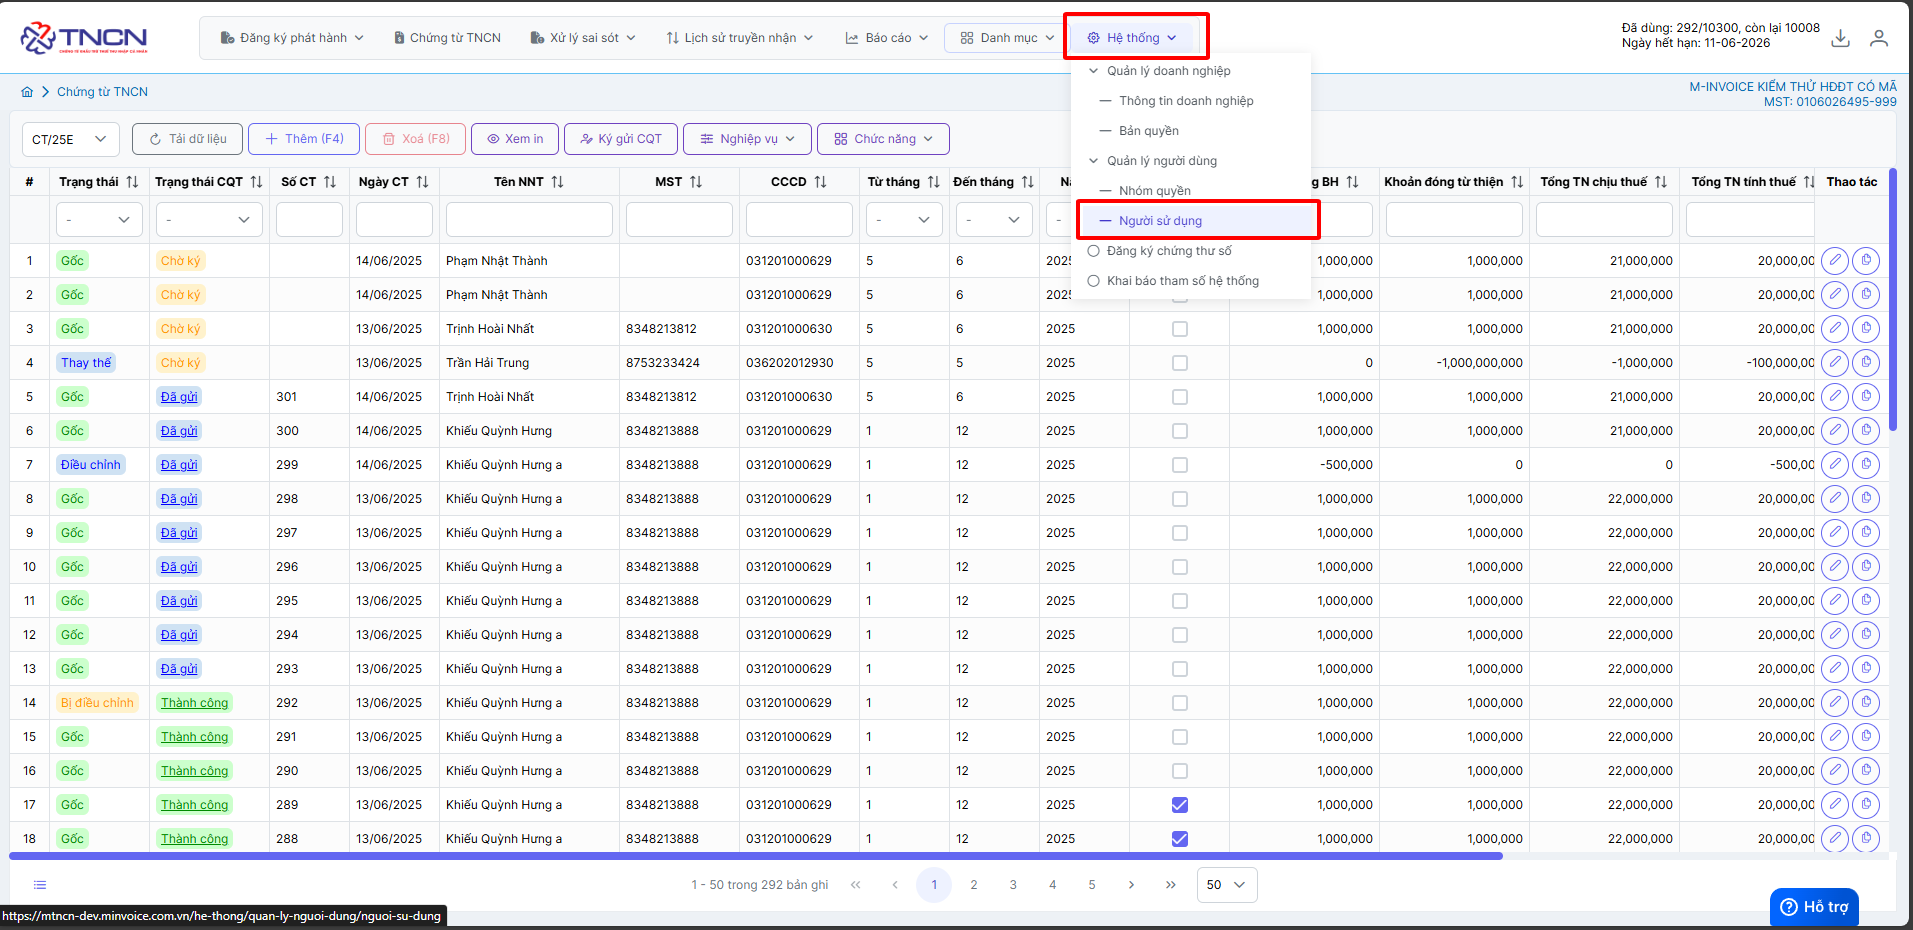Open Đến tháng filter dropdown
The width and height of the screenshot is (1913, 930).
coord(994,220)
